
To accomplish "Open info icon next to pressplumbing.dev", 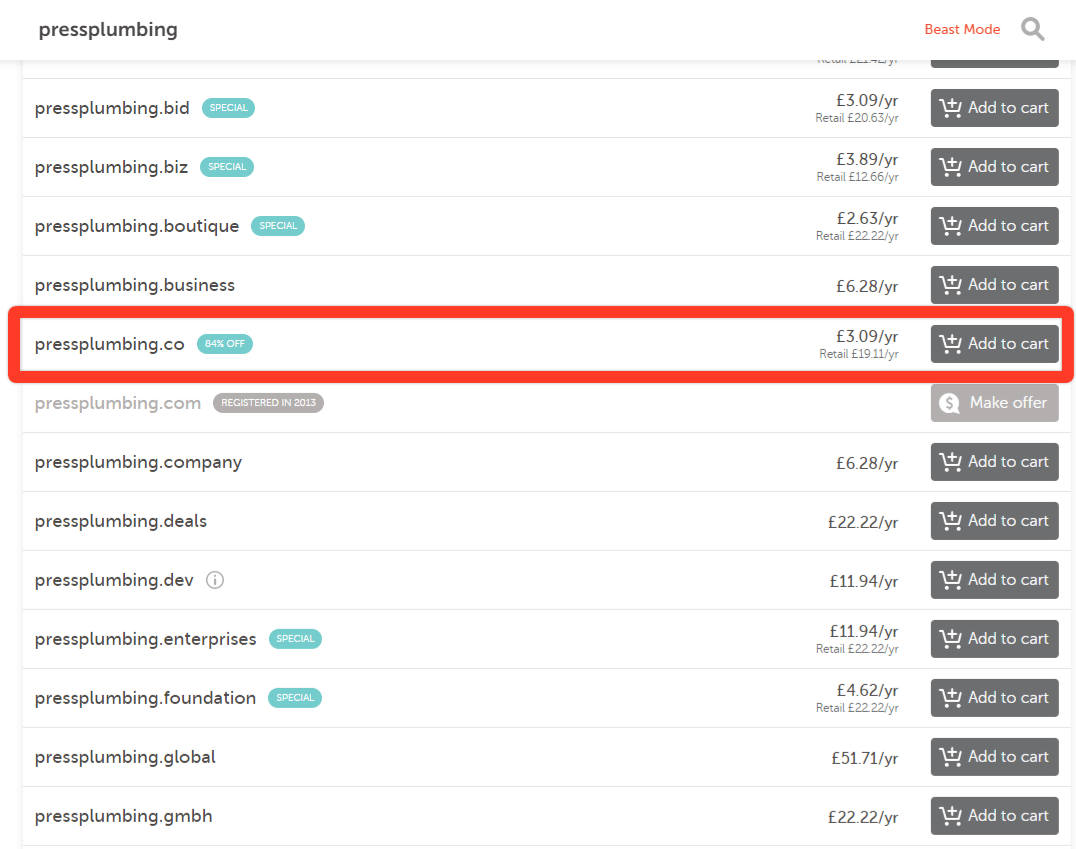I will 215,580.
